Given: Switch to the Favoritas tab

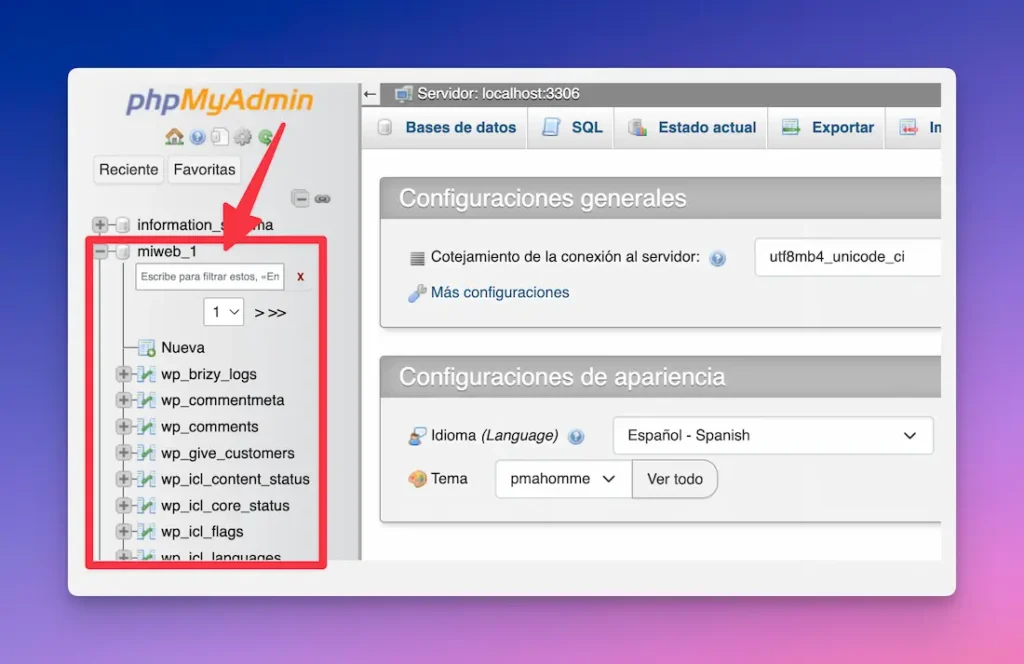Looking at the screenshot, I should coord(204,170).
